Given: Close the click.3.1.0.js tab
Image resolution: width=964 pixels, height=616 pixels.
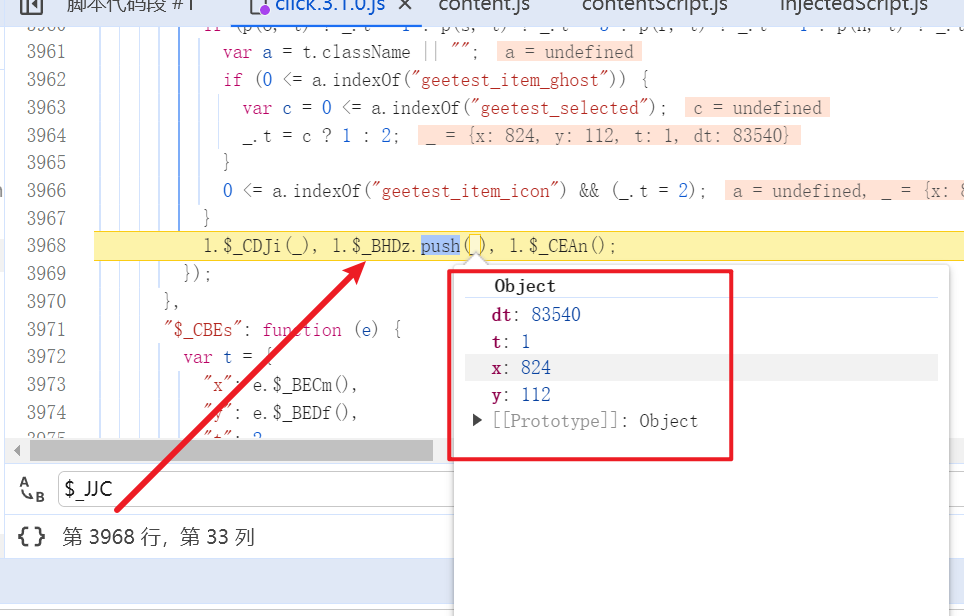Looking at the screenshot, I should pos(404,6).
